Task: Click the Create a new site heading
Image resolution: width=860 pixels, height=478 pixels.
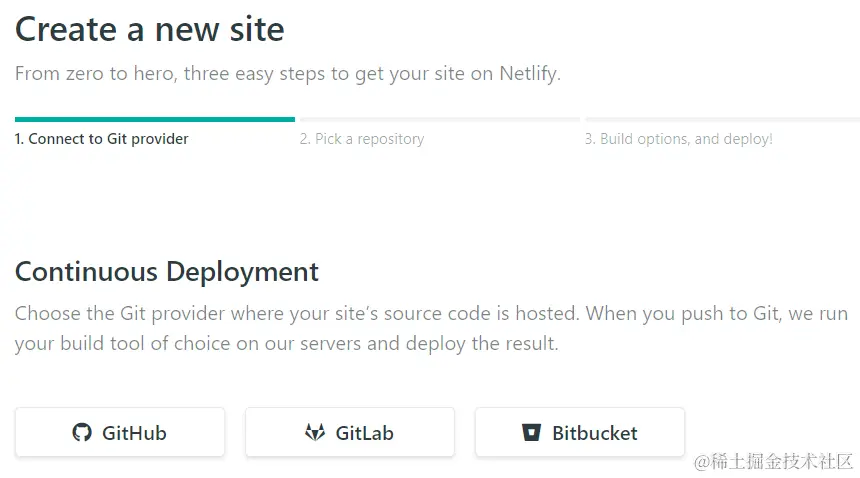Action: tap(150, 29)
